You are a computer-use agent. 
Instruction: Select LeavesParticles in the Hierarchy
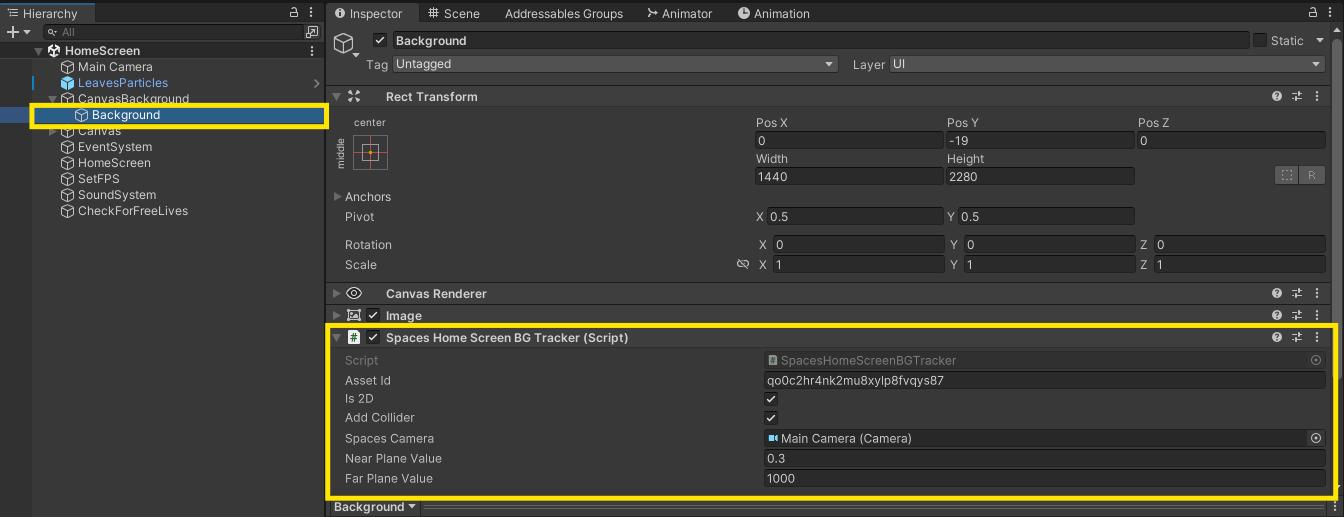pos(123,83)
